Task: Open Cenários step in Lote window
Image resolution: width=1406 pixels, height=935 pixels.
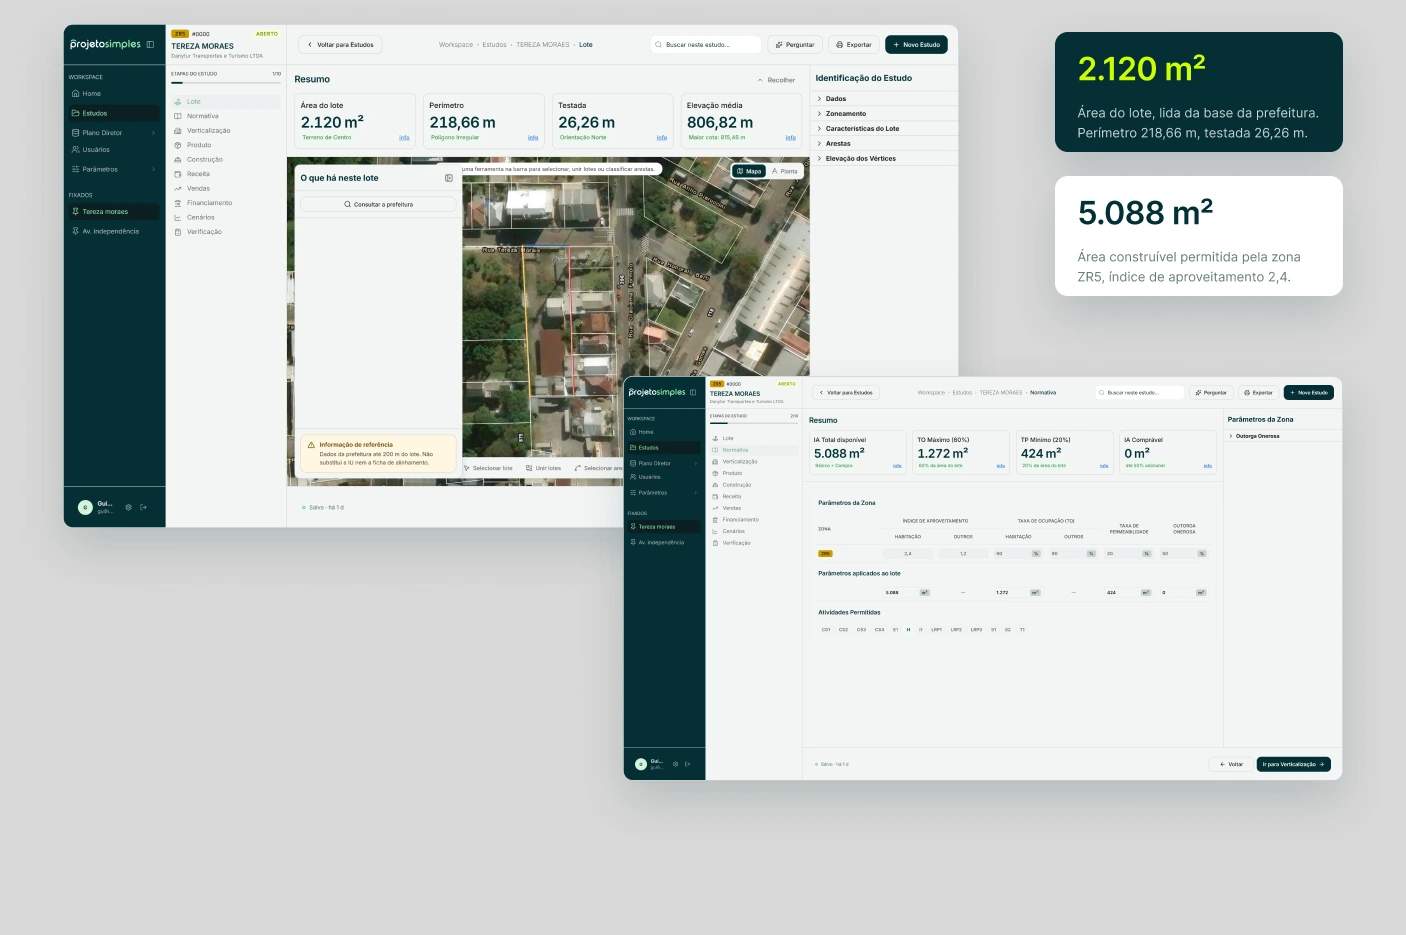Action: [225, 217]
